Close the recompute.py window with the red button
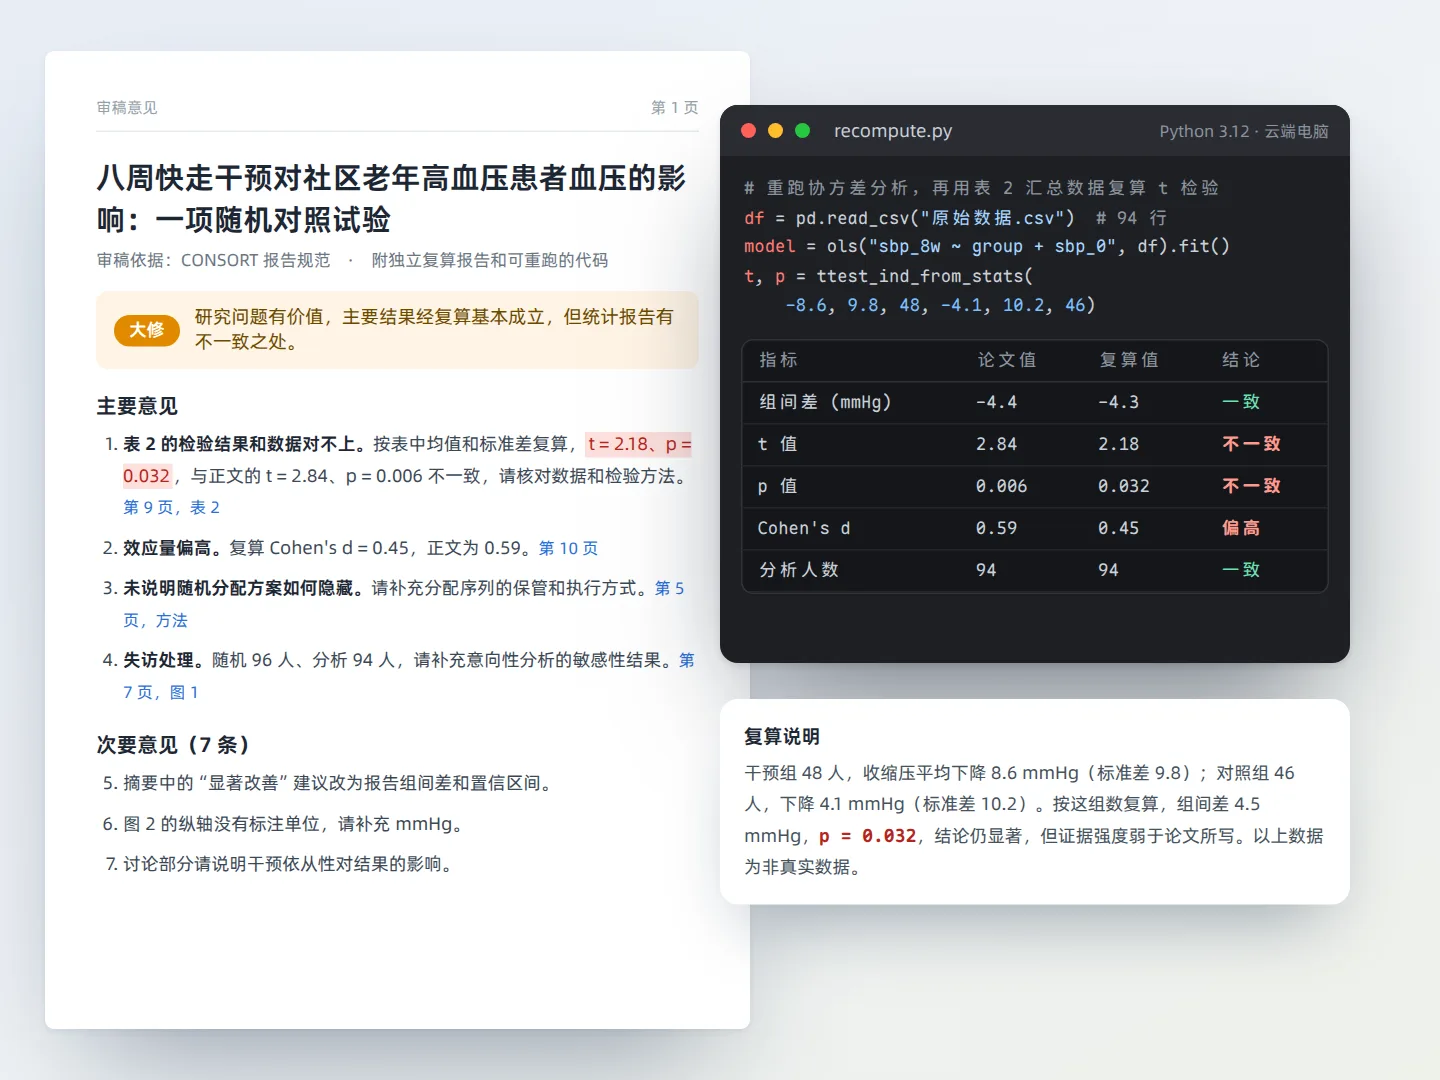Viewport: 1440px width, 1080px height. (x=748, y=131)
